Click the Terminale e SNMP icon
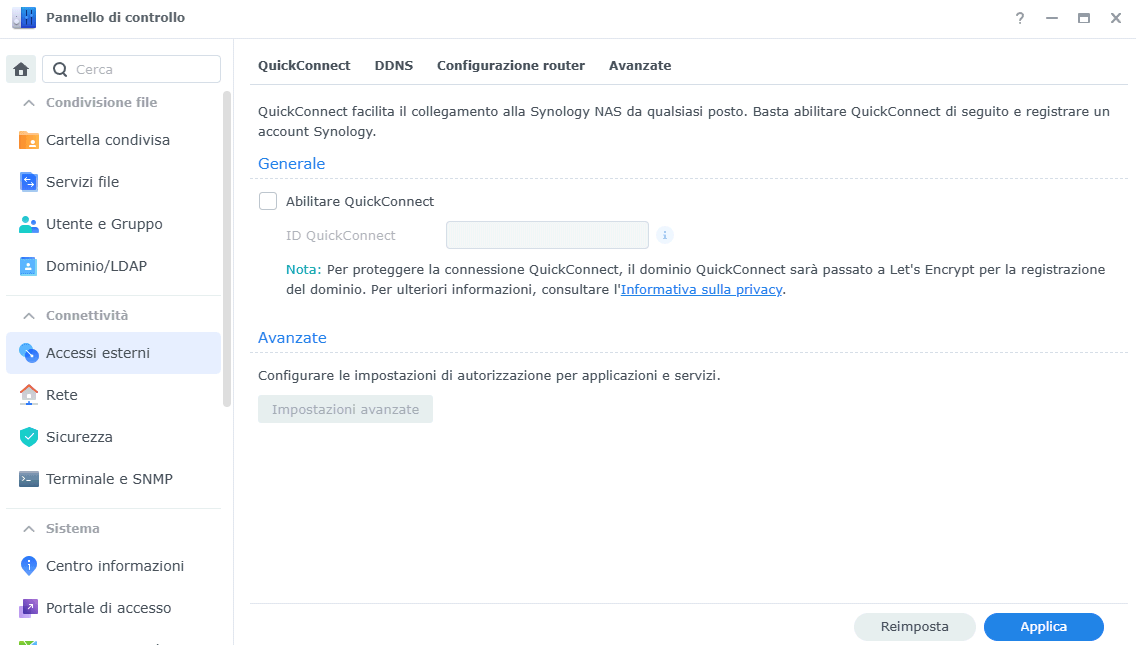The width and height of the screenshot is (1136, 645). (28, 479)
